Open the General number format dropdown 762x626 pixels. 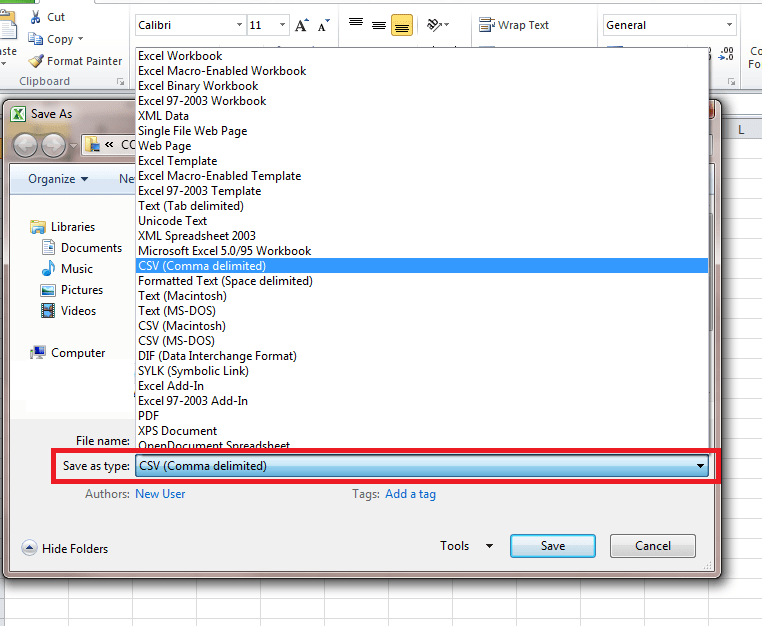729,25
